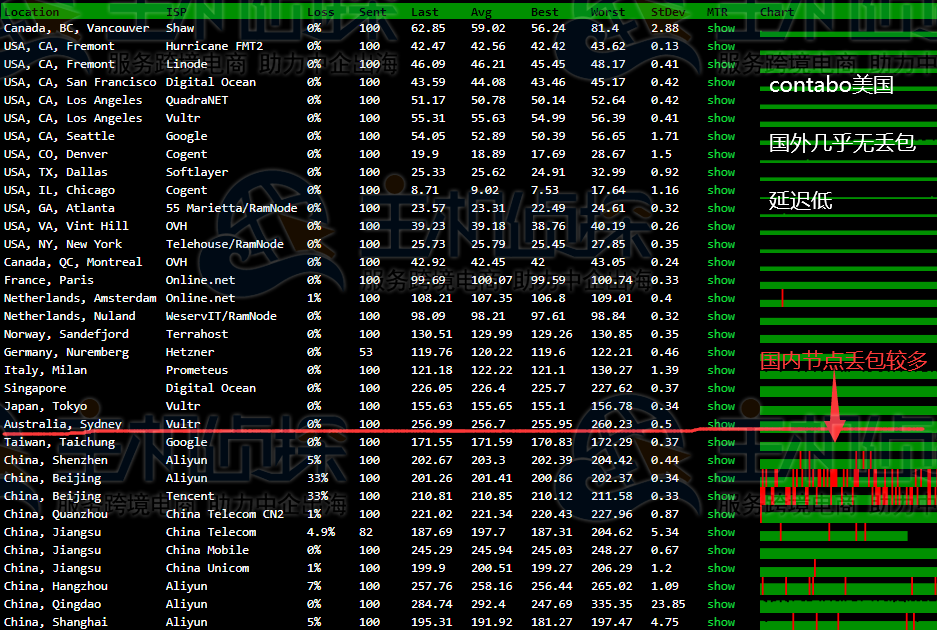The image size is (937, 630).
Task: Click the MTR column header
Action: point(717,12)
